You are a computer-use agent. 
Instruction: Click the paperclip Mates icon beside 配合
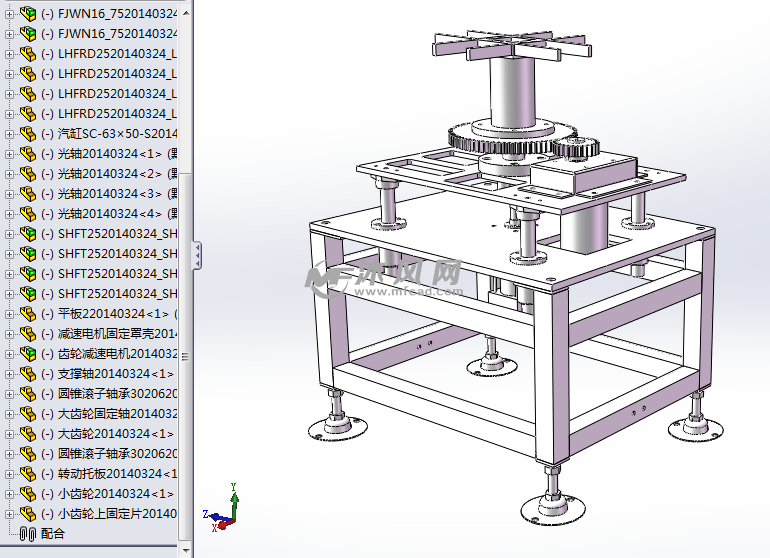(x=28, y=534)
